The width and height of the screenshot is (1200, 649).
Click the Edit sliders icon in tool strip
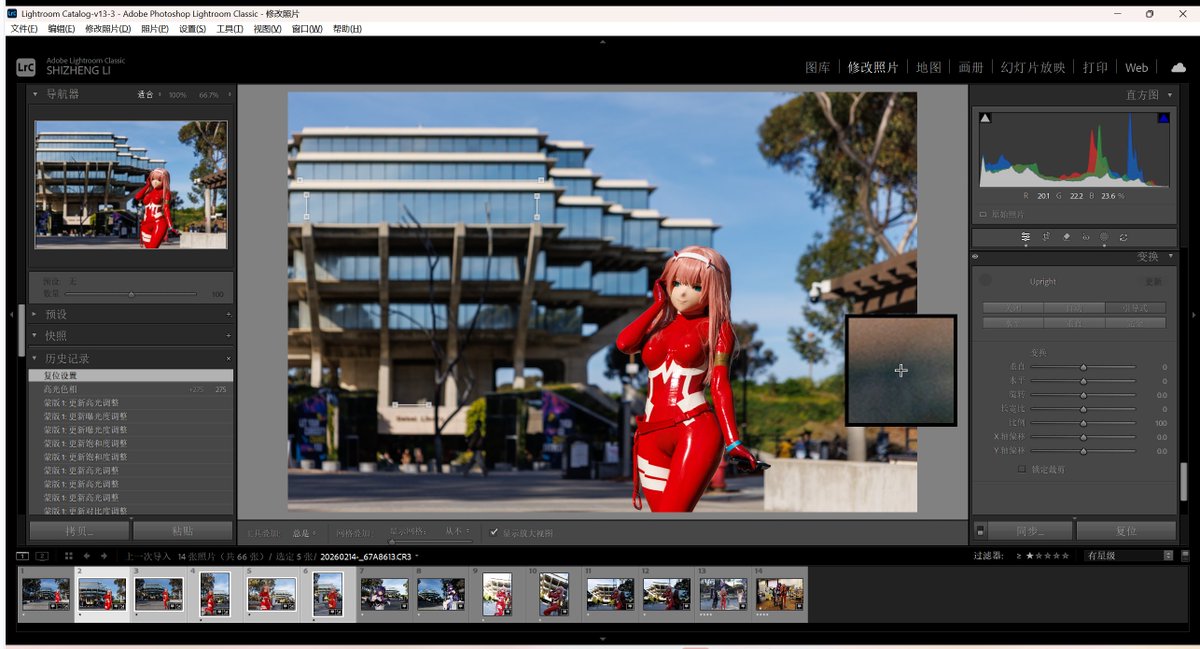click(x=1025, y=237)
